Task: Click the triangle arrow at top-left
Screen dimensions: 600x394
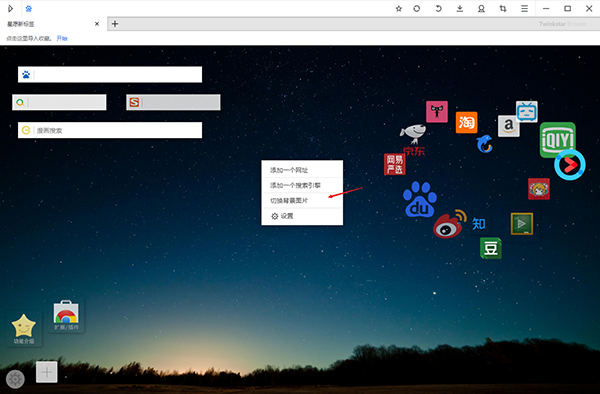Action: click(10, 8)
